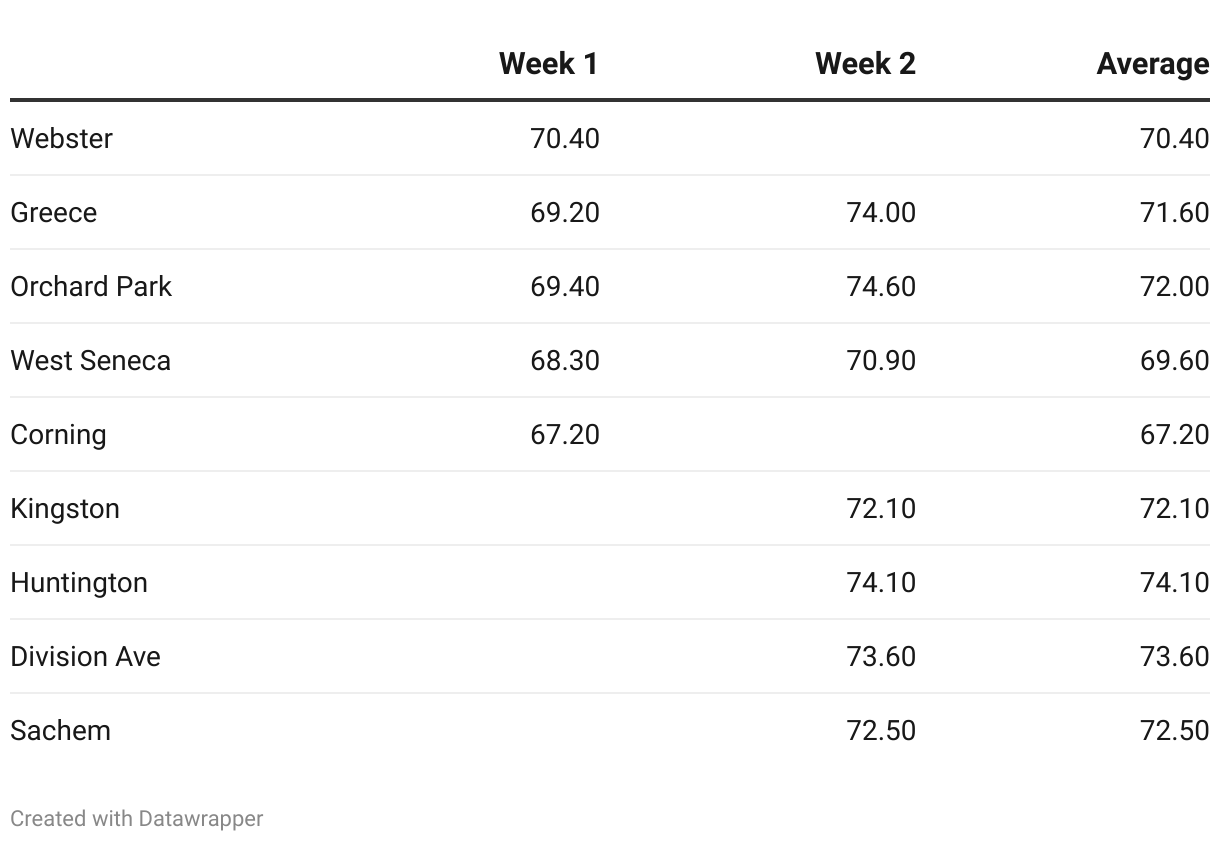Click the Week 2 column header
The height and width of the screenshot is (842, 1220).
(x=865, y=64)
